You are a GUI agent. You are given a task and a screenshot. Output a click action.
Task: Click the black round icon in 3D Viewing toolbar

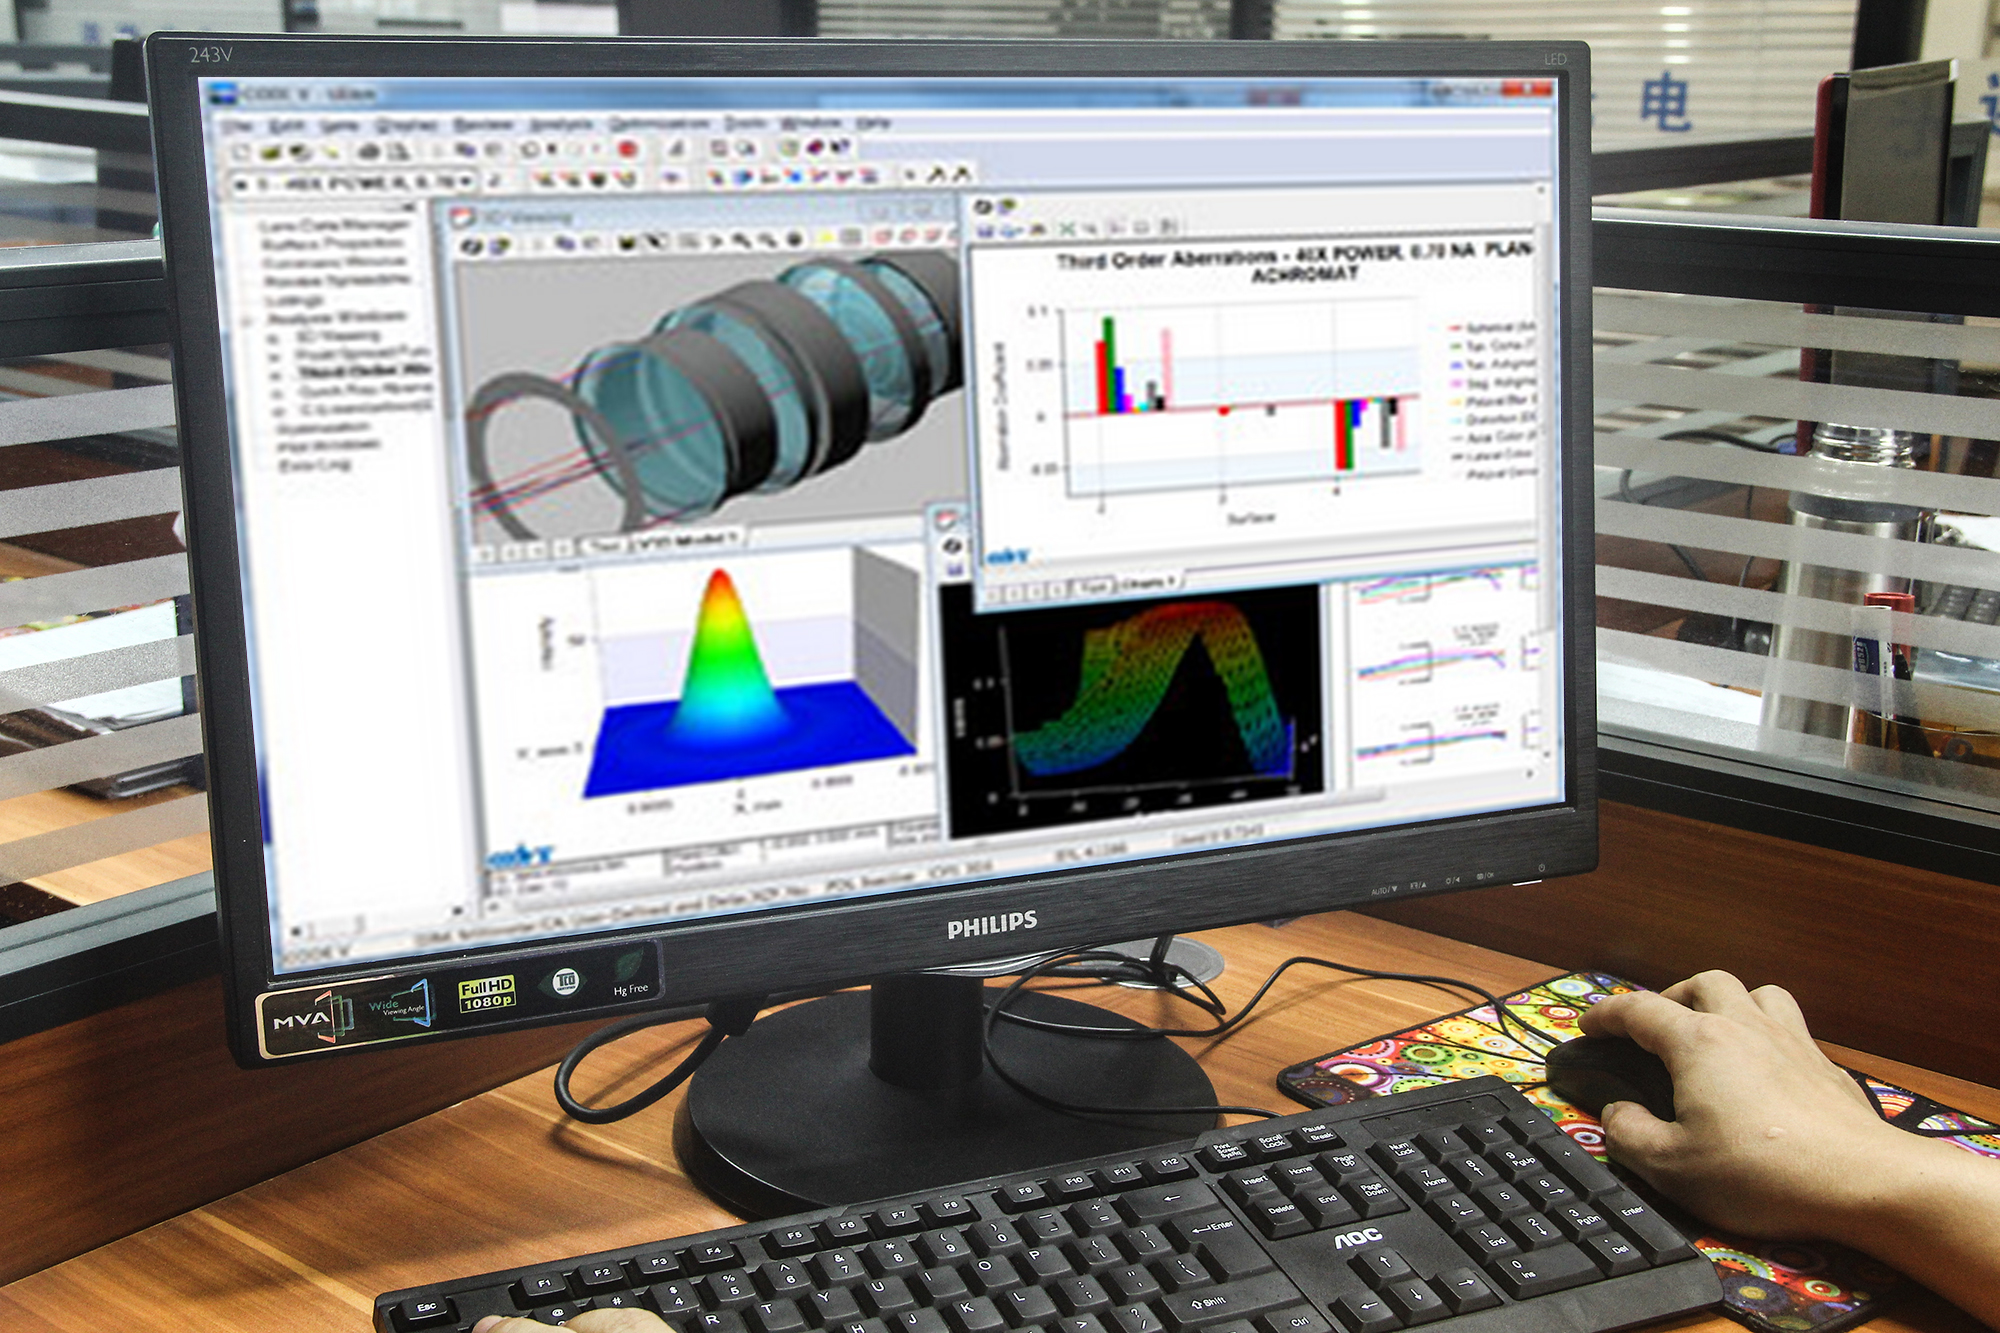point(794,239)
